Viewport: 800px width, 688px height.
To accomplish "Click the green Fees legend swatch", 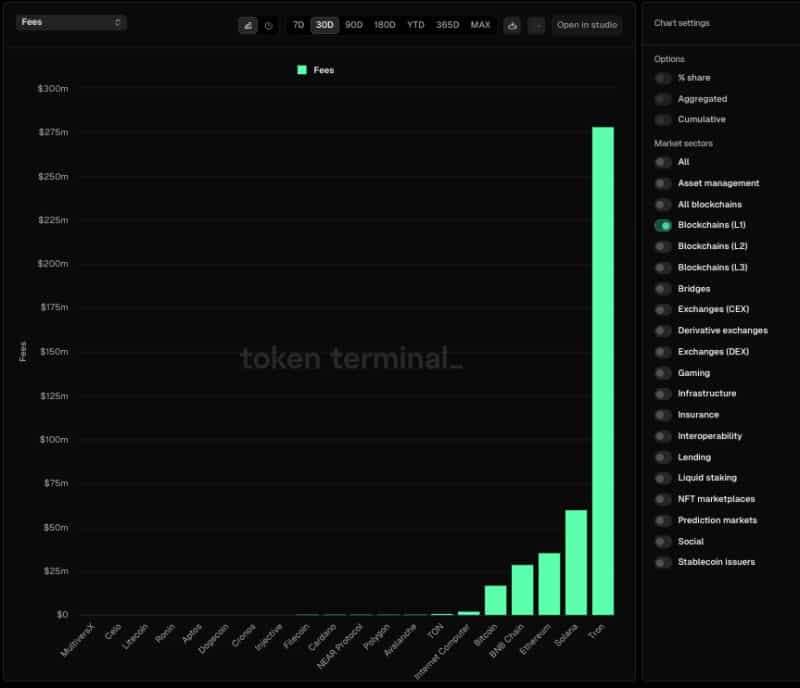I will click(x=302, y=70).
